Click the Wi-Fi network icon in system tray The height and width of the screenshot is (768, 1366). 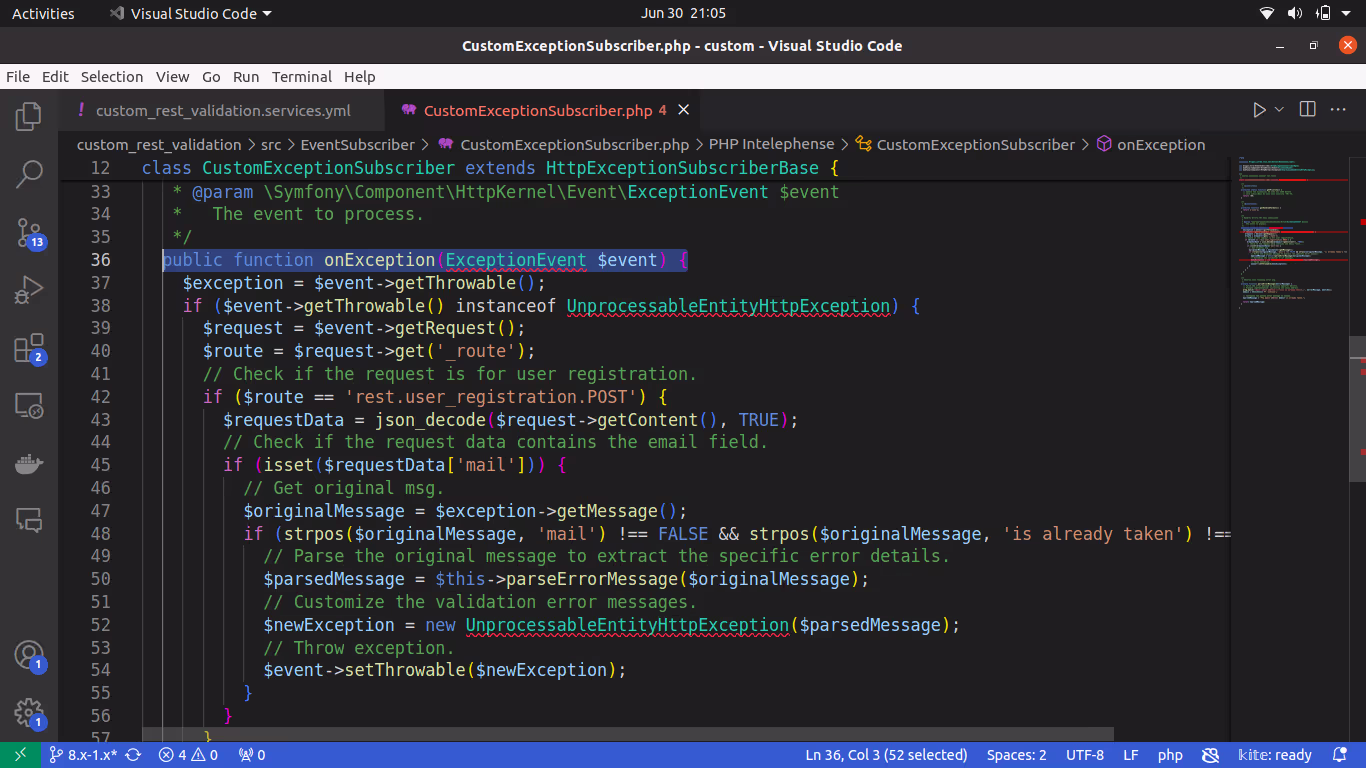[1267, 13]
